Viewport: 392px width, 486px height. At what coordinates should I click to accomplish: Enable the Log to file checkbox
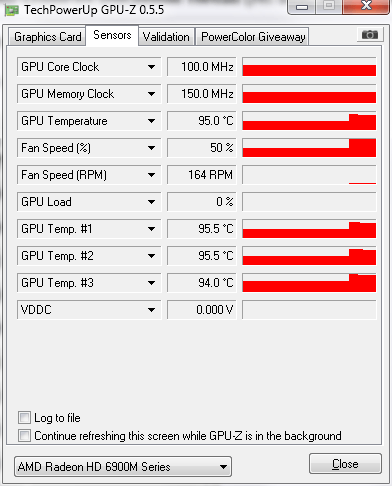[24, 417]
